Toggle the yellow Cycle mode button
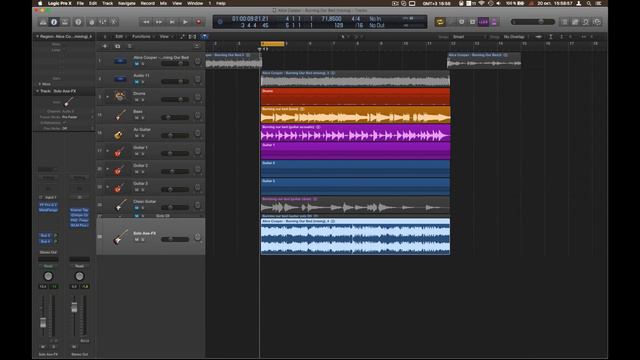The image size is (640, 360). (440, 22)
